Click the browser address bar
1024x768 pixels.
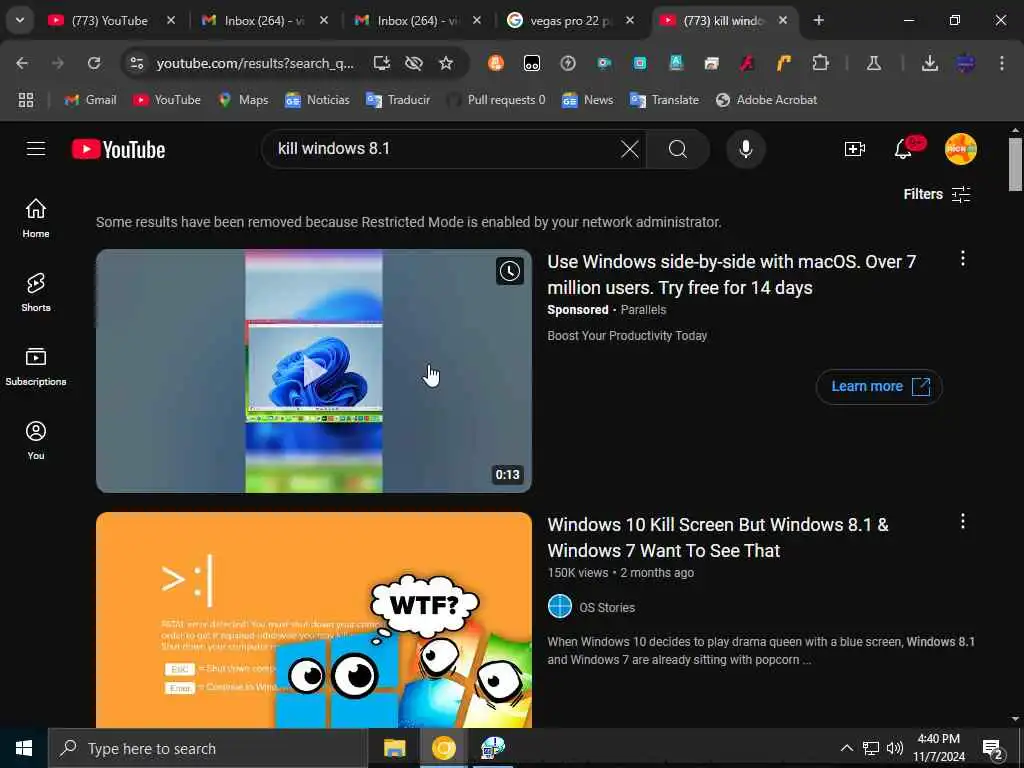pyautogui.click(x=255, y=63)
